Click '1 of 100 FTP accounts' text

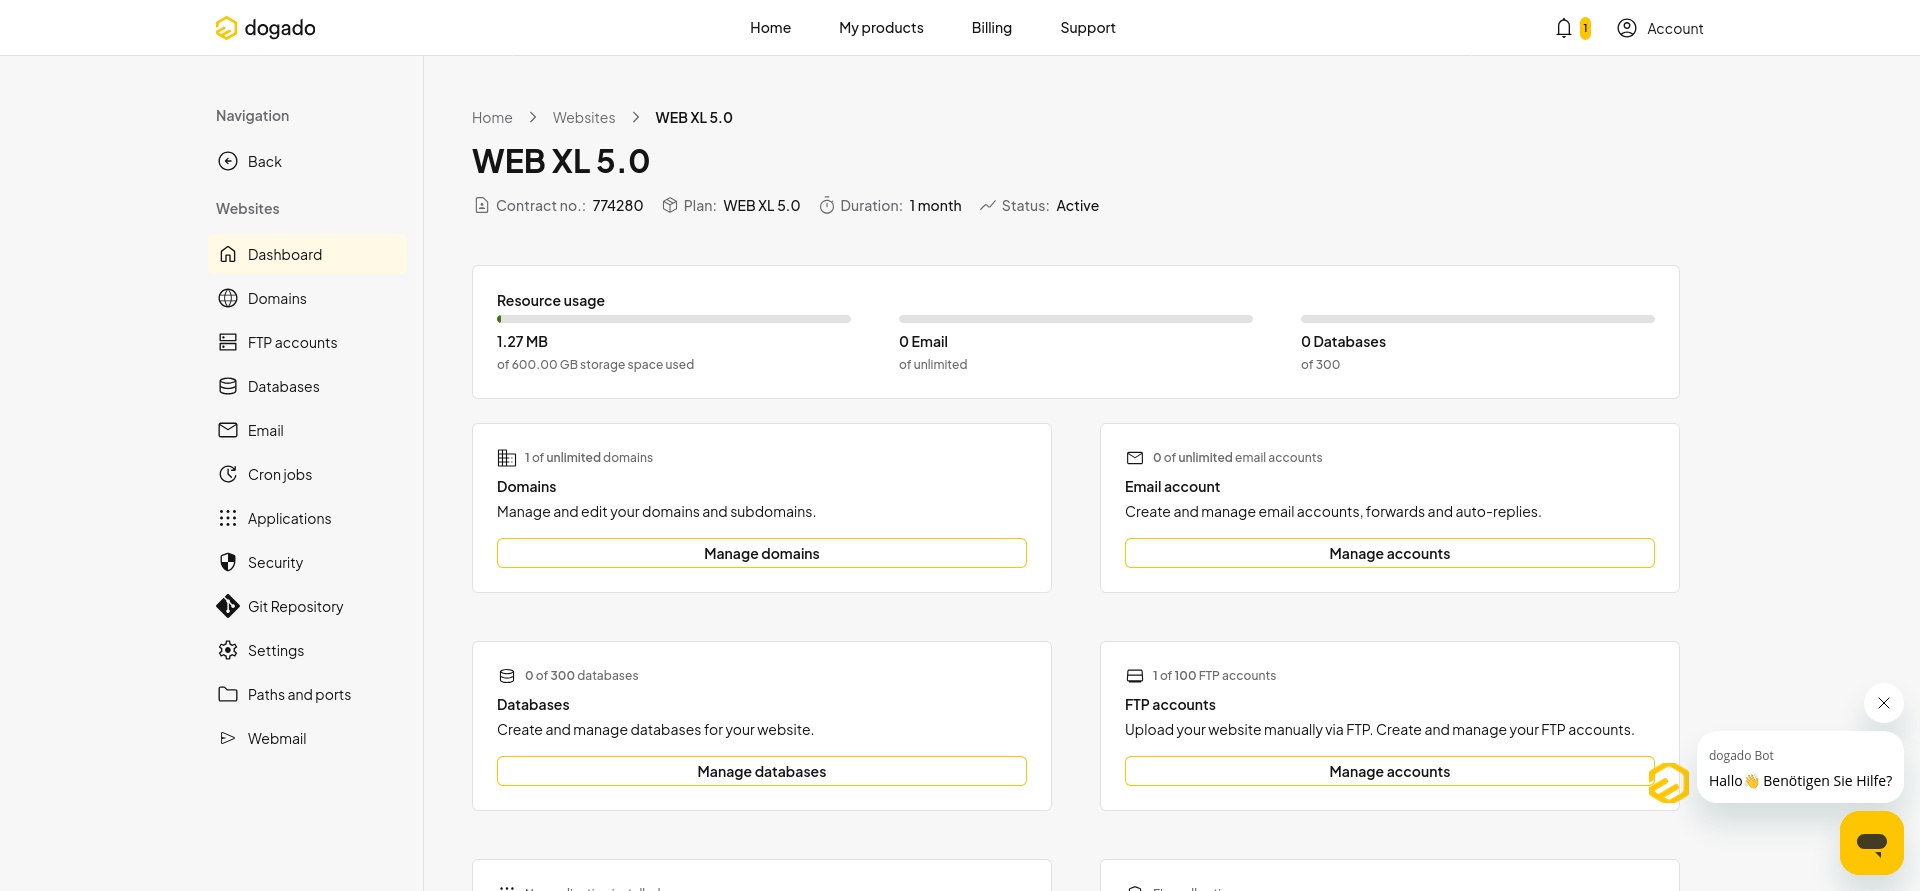pos(1215,676)
